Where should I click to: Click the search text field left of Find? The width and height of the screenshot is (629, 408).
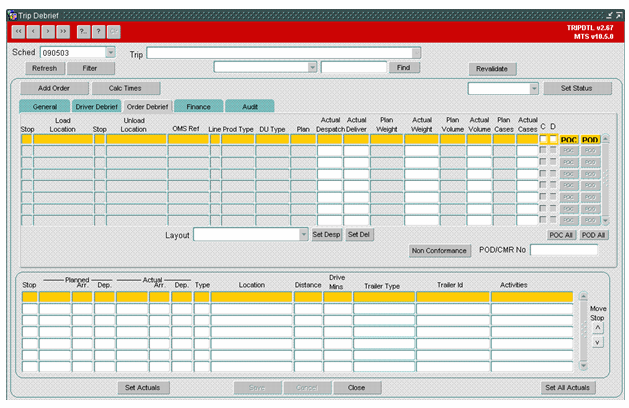point(354,67)
